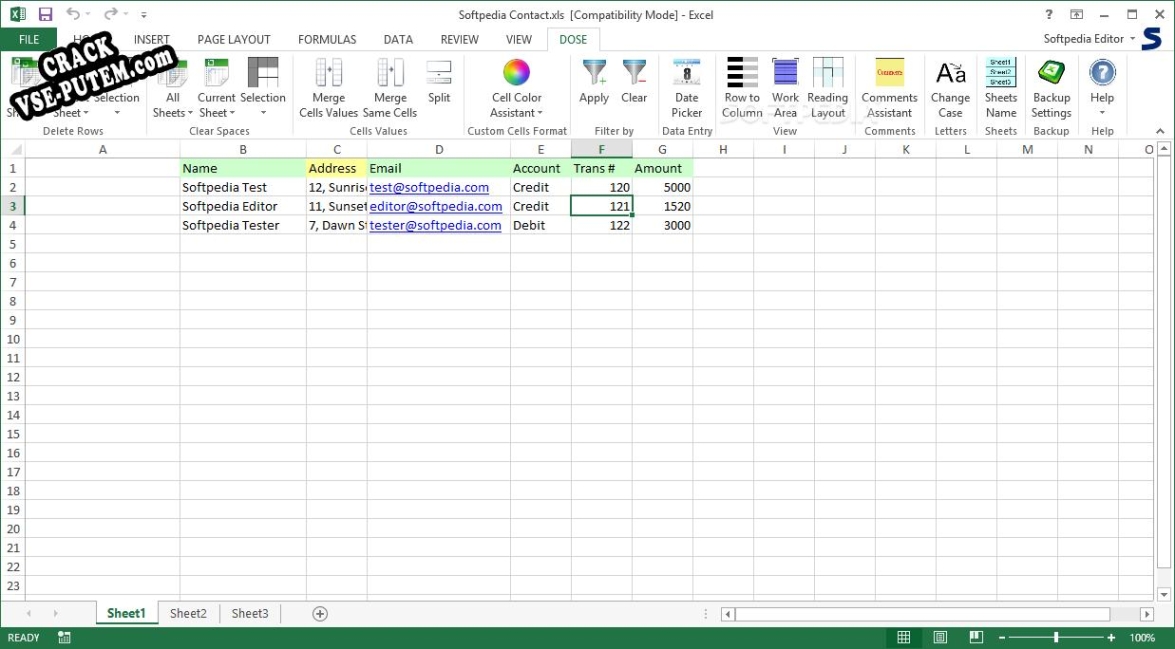Screen dimensions: 1175x649
Task: Clear the filter with Clear icon
Action: tap(634, 74)
